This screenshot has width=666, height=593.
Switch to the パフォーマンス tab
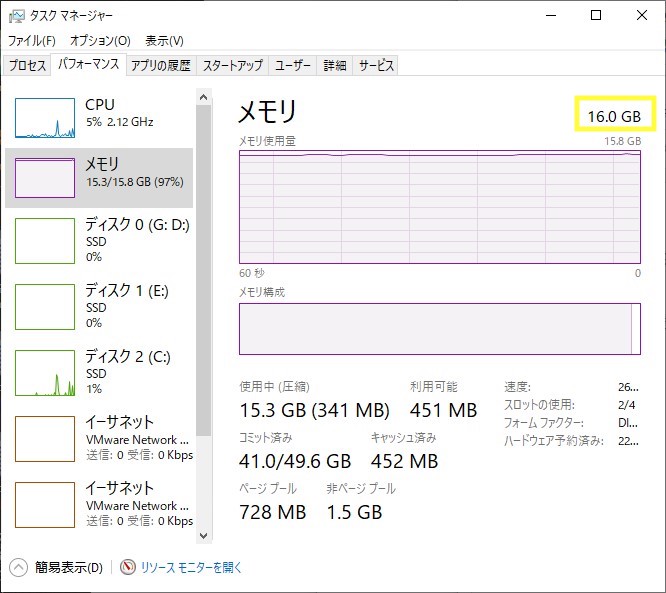pyautogui.click(x=88, y=65)
